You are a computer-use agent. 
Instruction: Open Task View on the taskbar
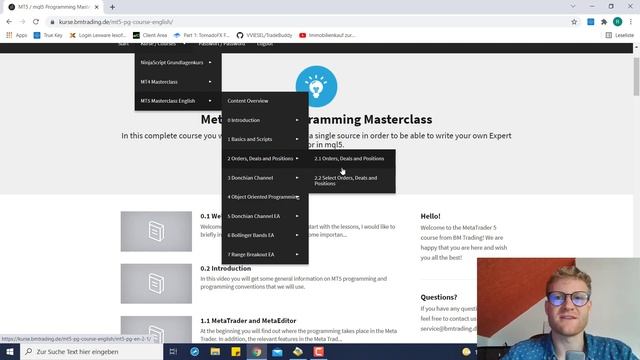pos(173,351)
